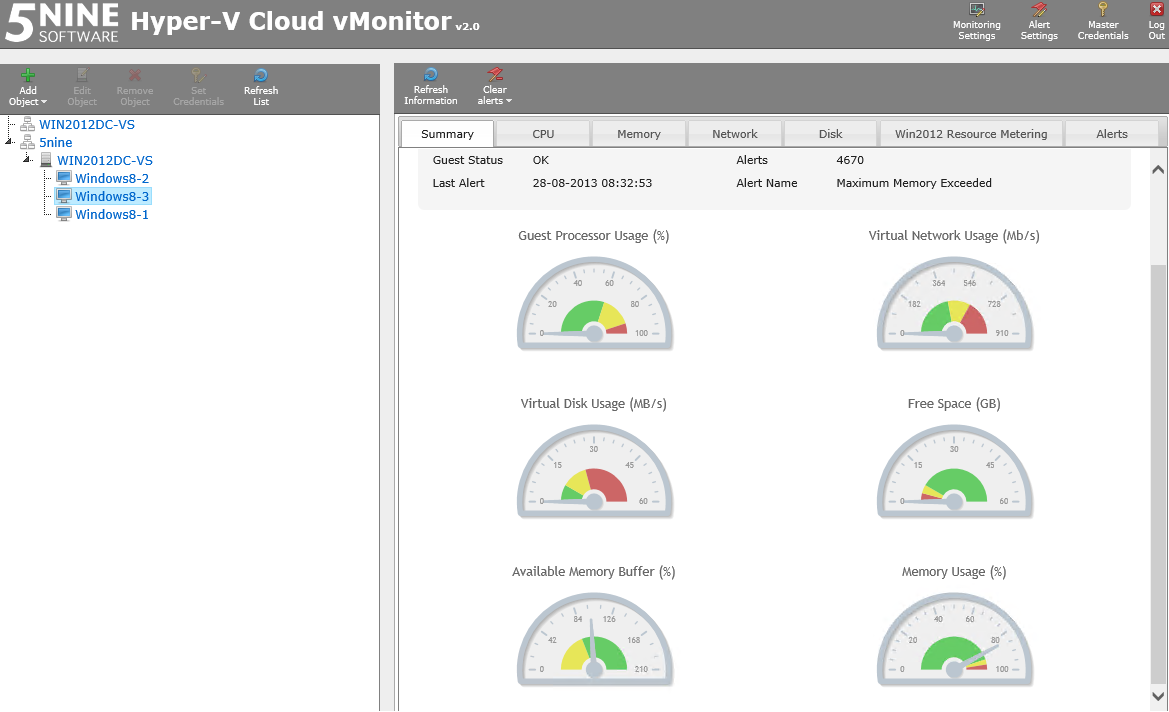1169x712 pixels.
Task: Click the Available Memory Buffer gauge
Action: click(594, 640)
